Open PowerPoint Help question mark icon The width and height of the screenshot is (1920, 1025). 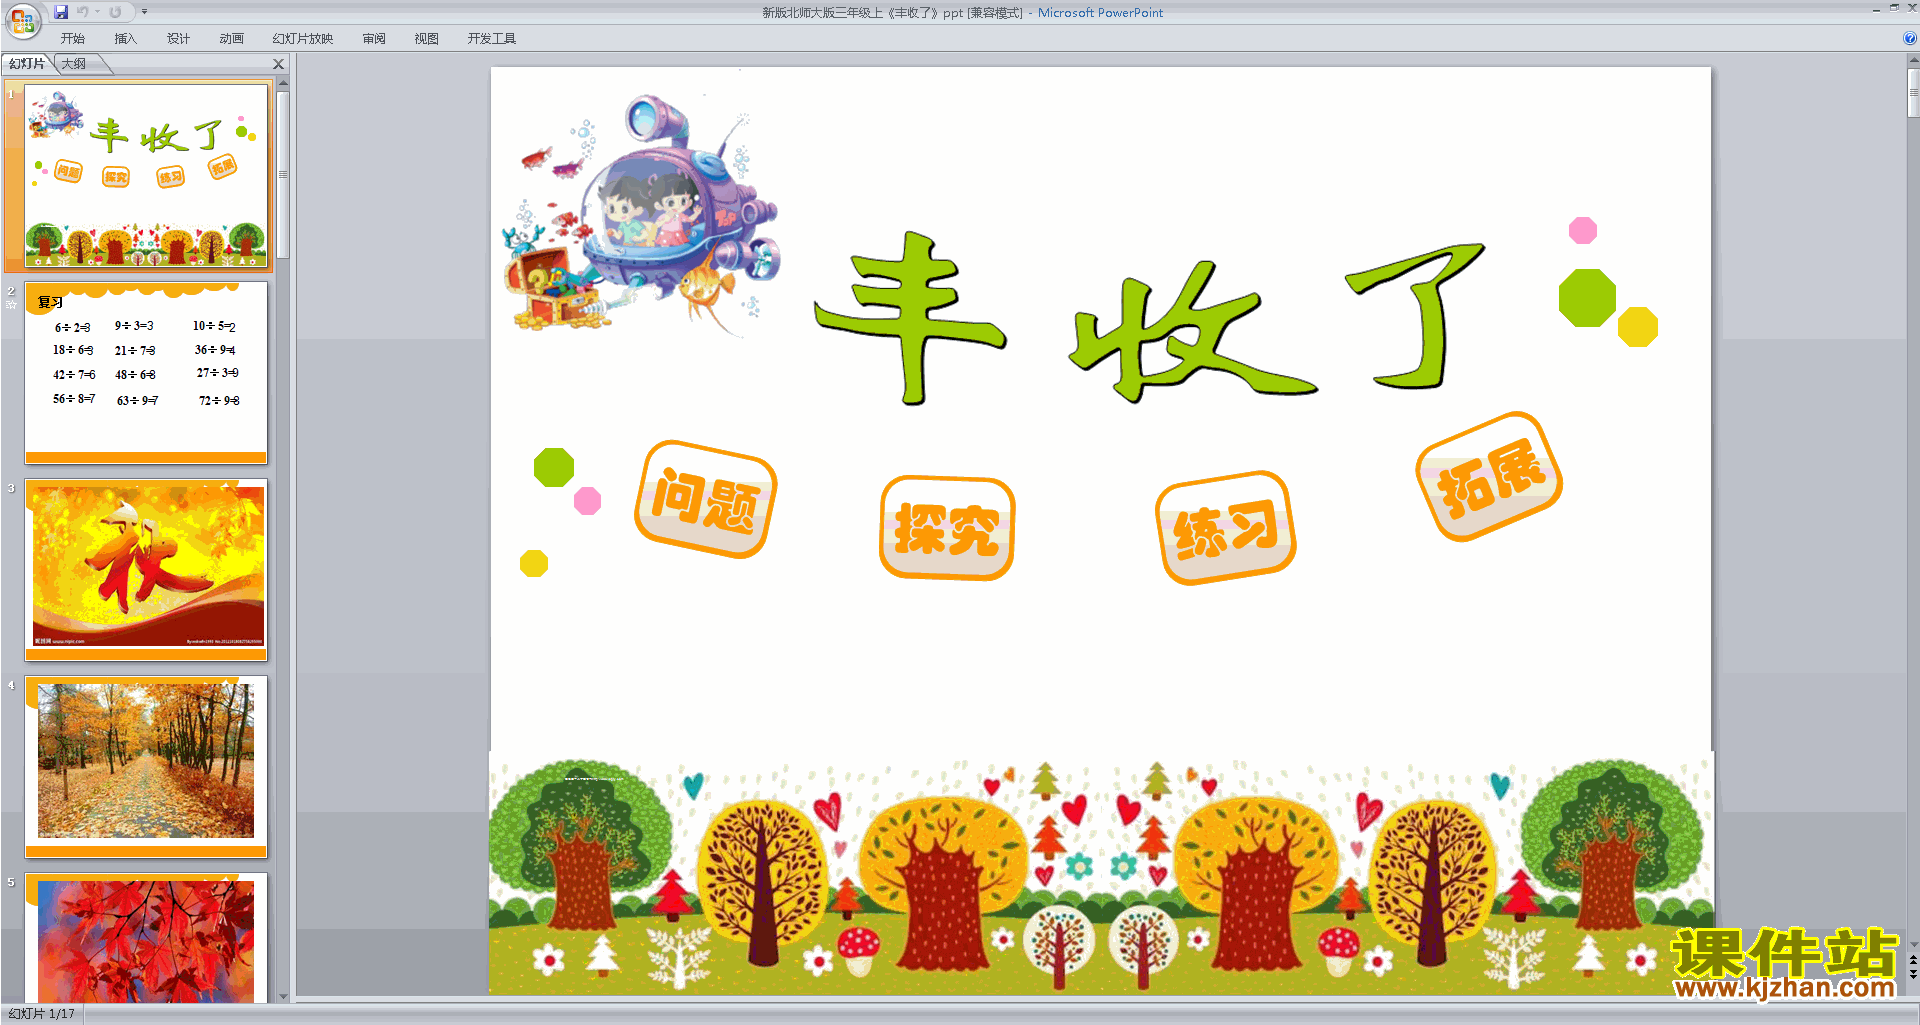(1910, 39)
